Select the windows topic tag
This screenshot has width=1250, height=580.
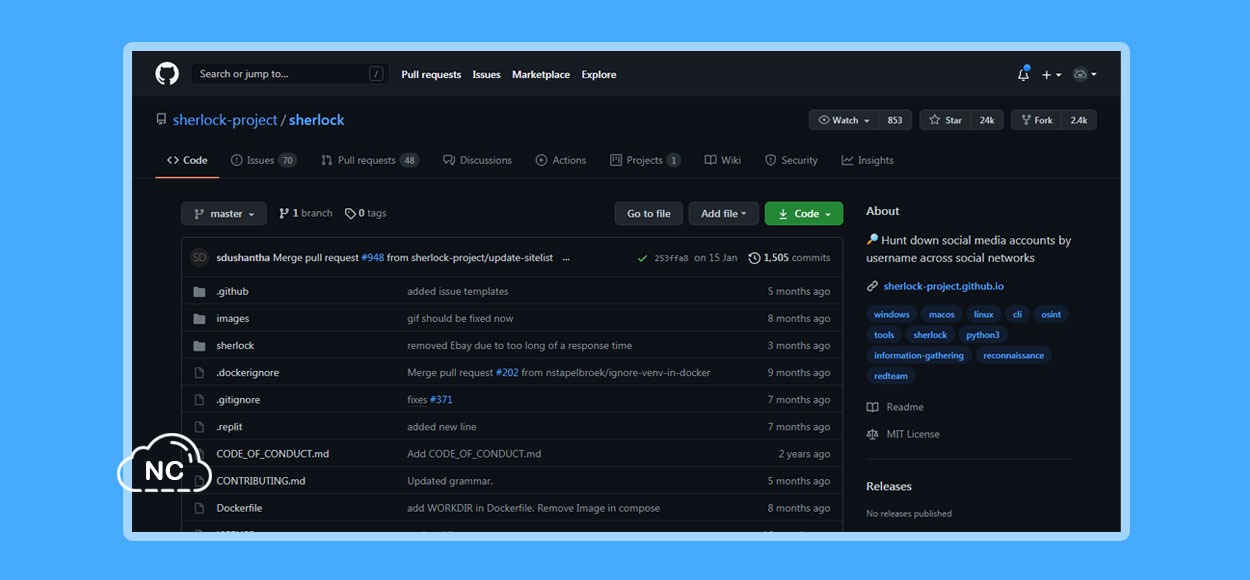(892, 314)
